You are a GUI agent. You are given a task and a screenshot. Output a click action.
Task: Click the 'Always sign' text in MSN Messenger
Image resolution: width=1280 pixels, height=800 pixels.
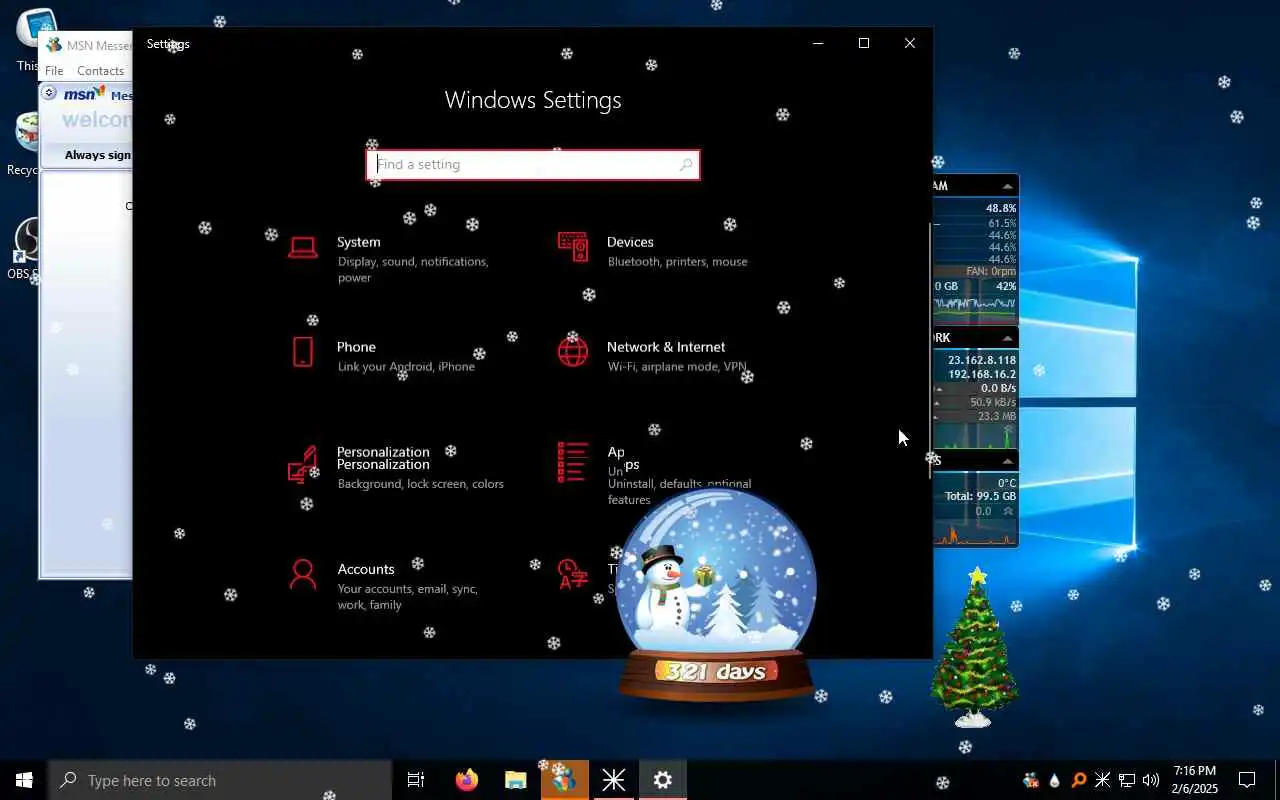[x=98, y=155]
